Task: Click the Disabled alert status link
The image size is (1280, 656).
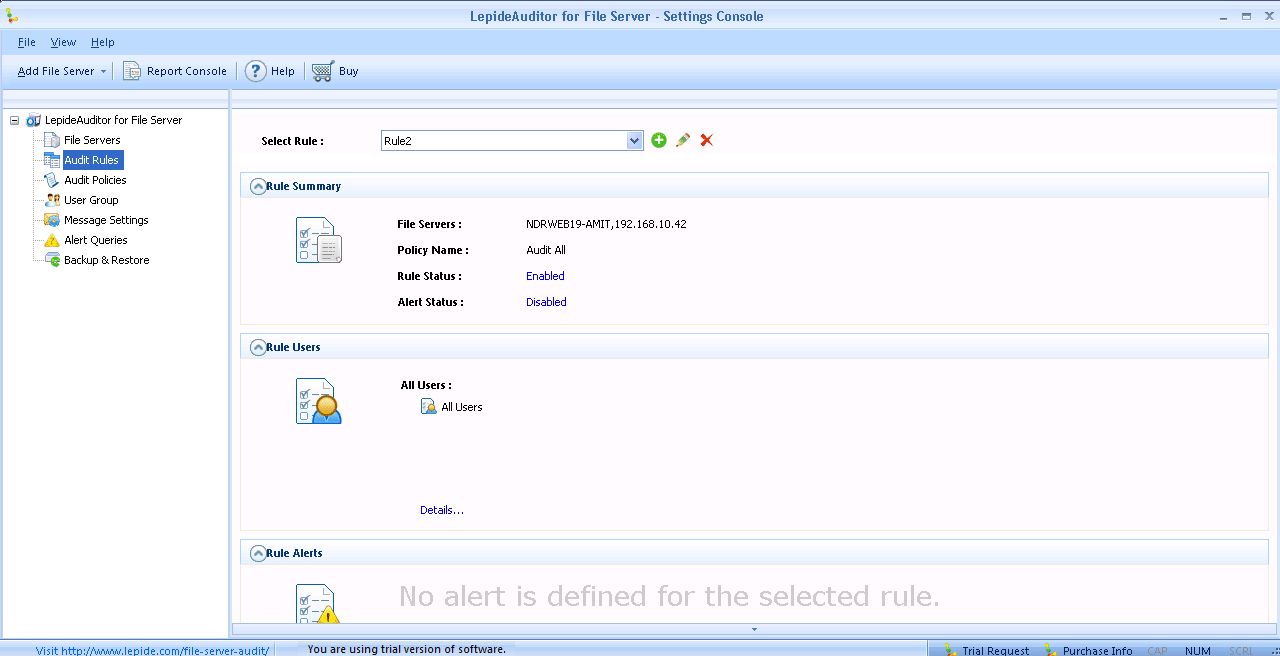Action: pyautogui.click(x=546, y=302)
